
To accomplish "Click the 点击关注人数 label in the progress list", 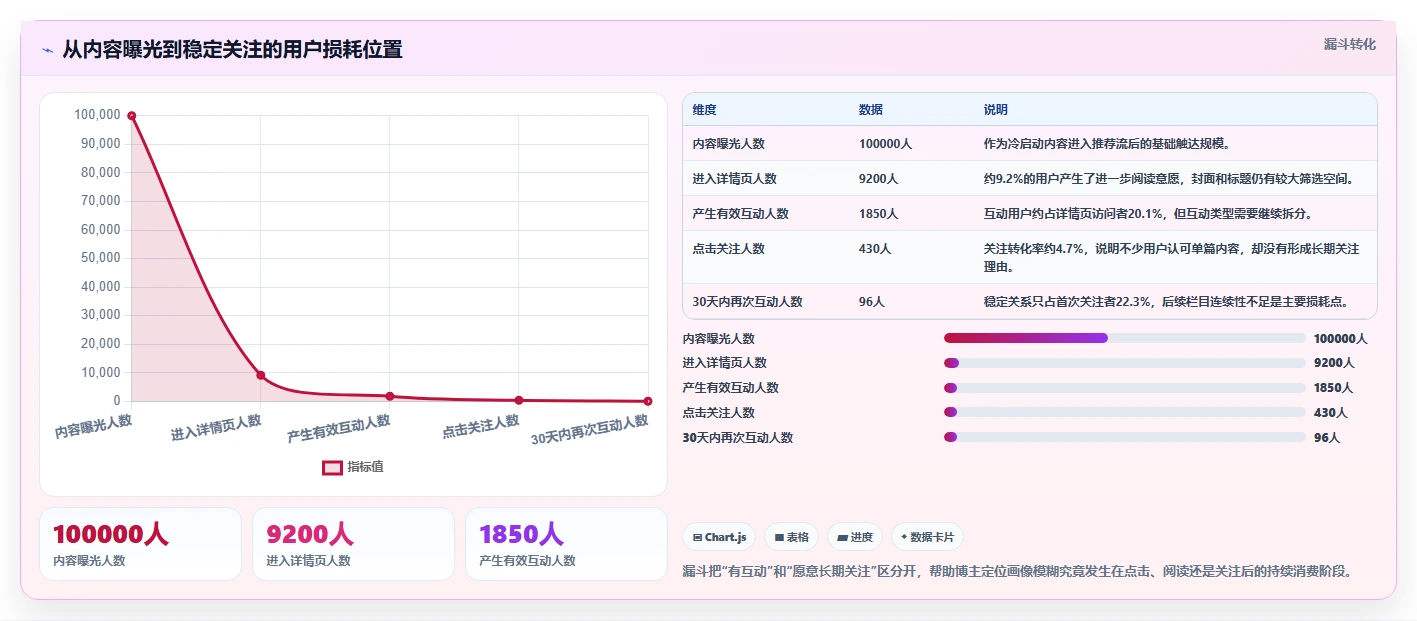I will coord(719,412).
